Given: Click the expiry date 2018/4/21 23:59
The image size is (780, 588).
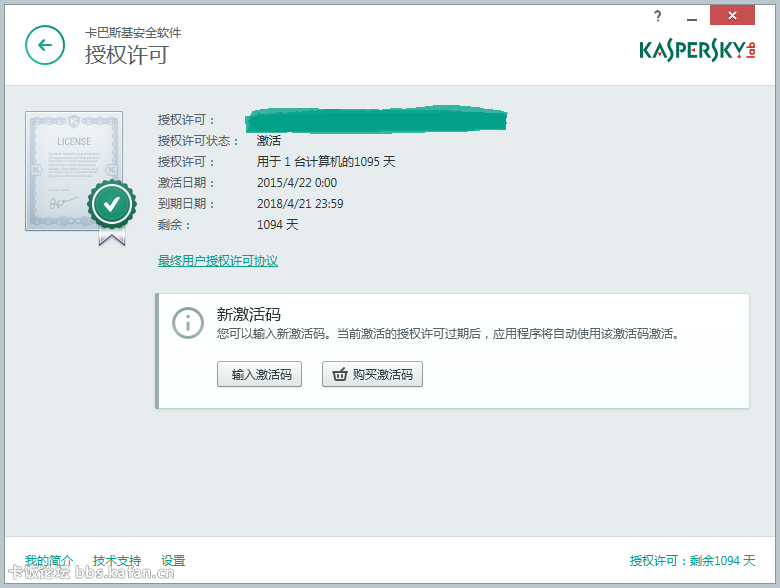Looking at the screenshot, I should pos(300,203).
